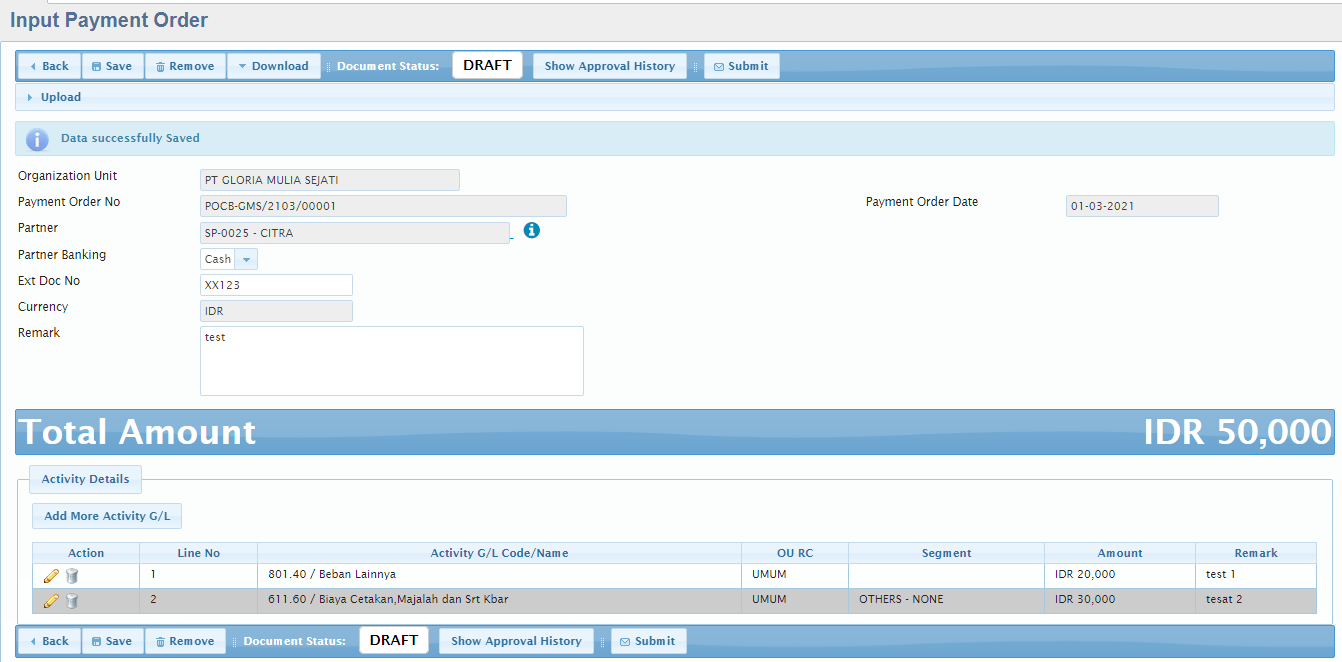This screenshot has width=1342, height=662.
Task: Click the Payment Order No field
Action: click(x=383, y=206)
